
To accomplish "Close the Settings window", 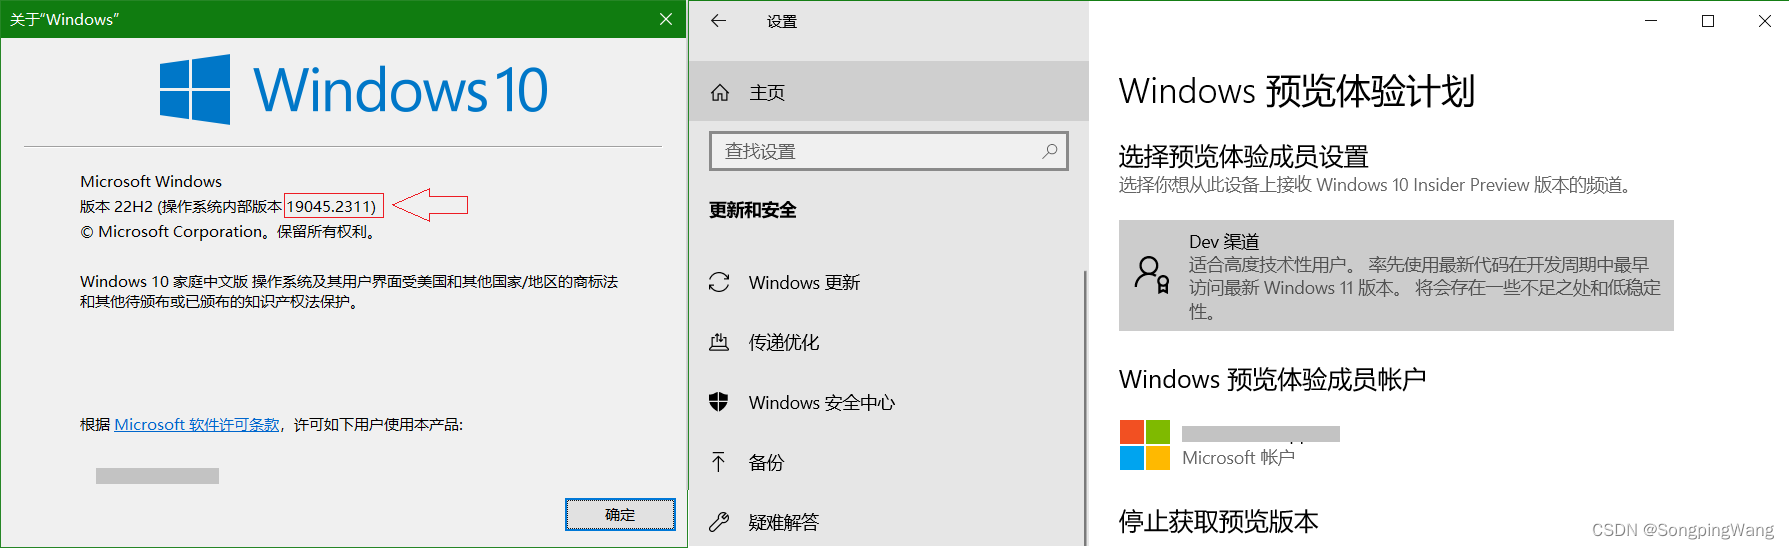I will click(x=1764, y=21).
